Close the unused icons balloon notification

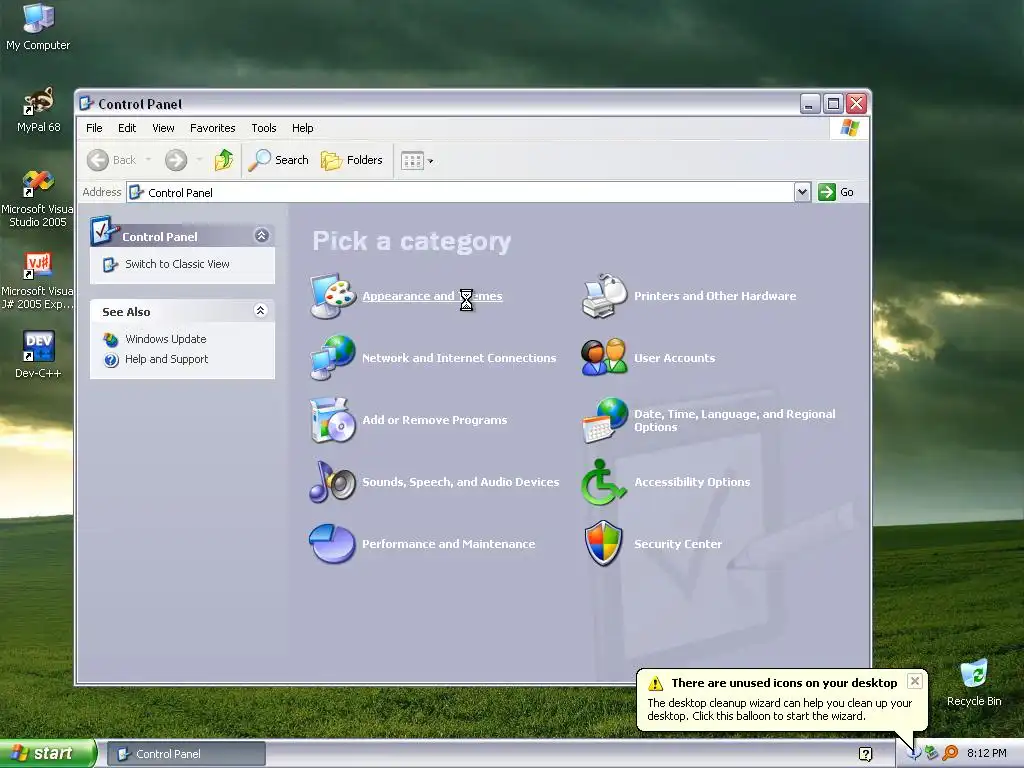point(915,681)
